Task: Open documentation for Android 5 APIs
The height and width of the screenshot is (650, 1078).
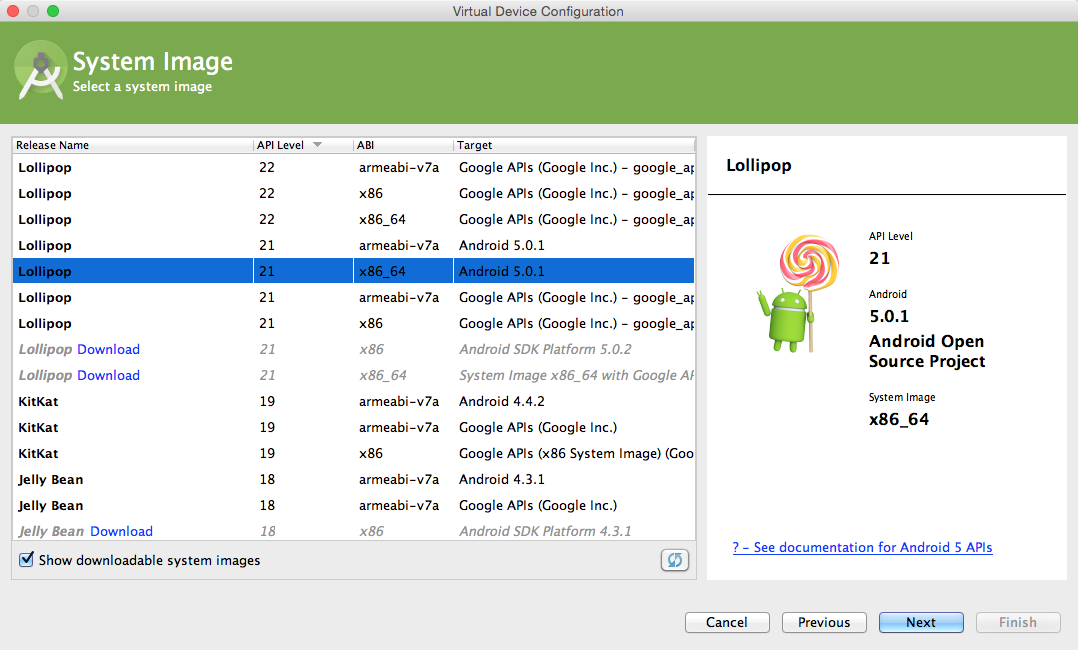Action: point(862,548)
